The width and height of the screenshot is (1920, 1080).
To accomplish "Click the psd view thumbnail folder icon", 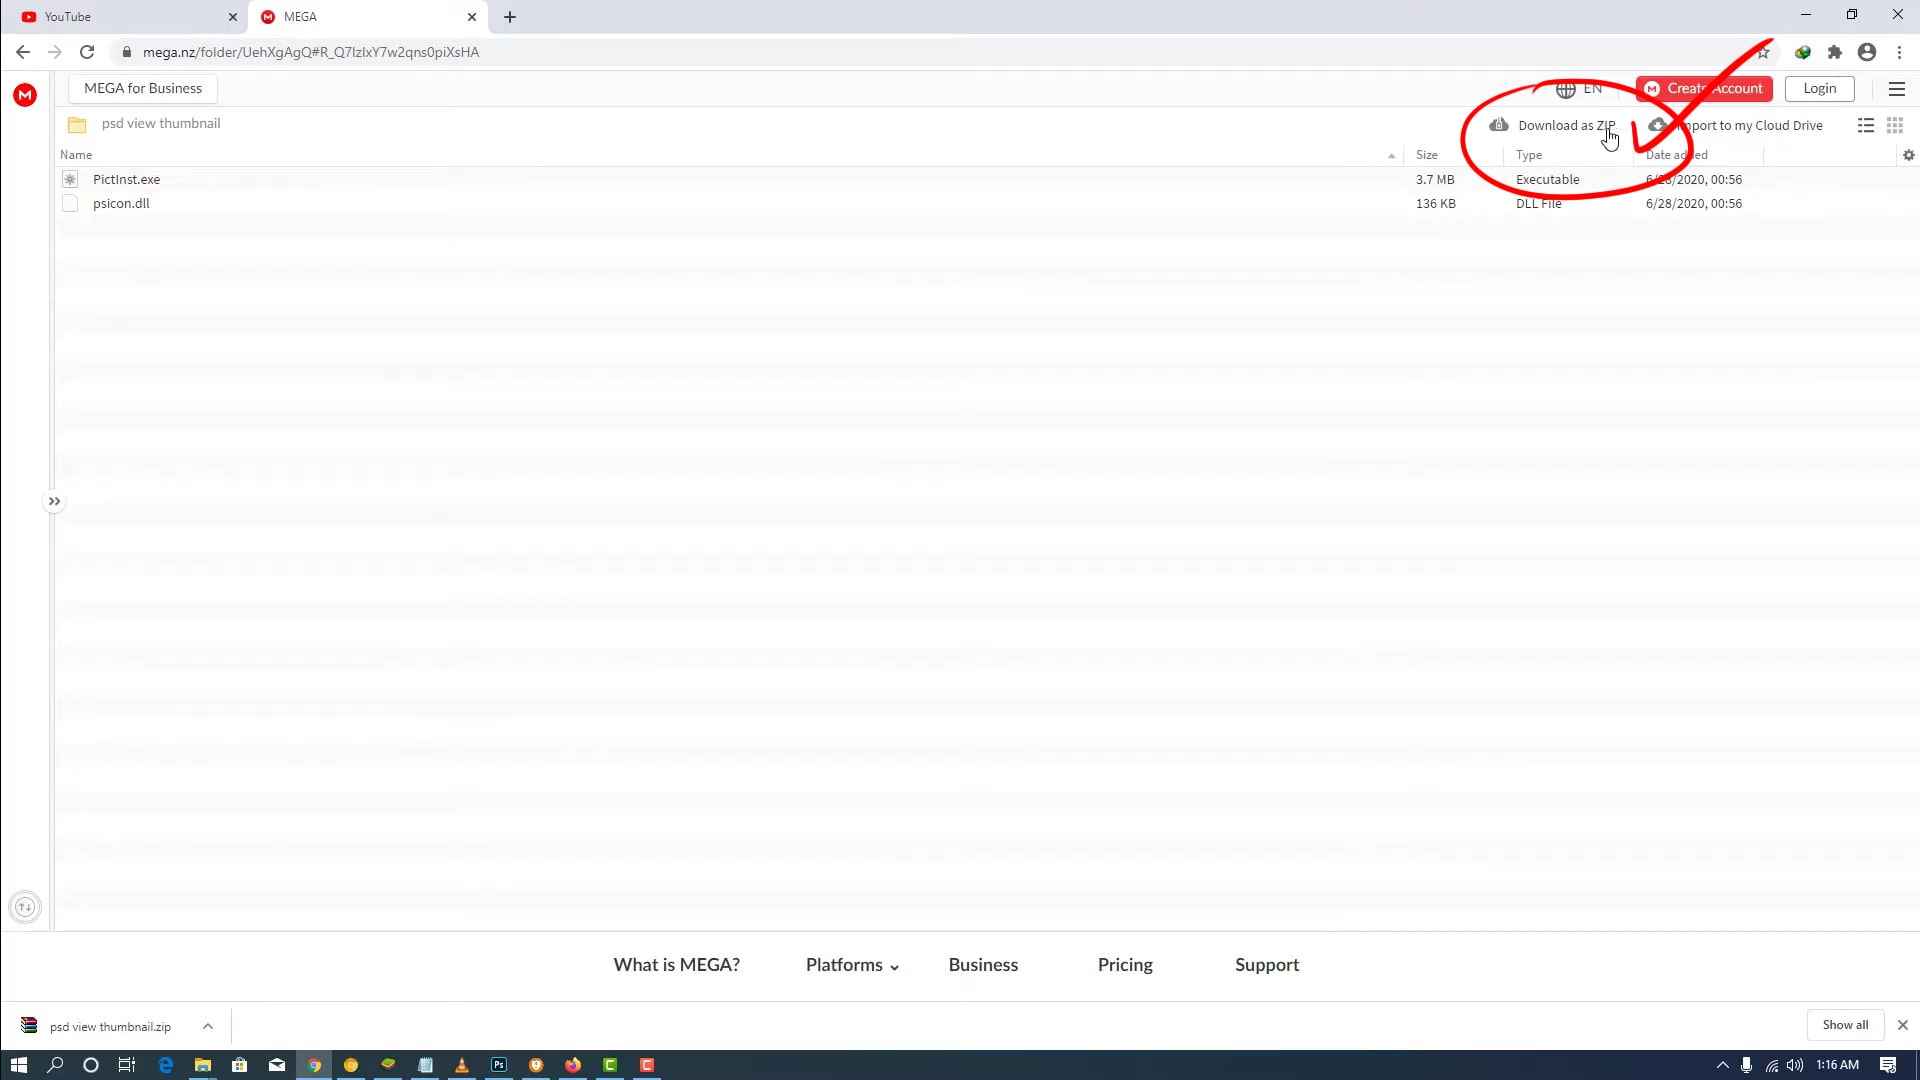I will click(x=77, y=125).
